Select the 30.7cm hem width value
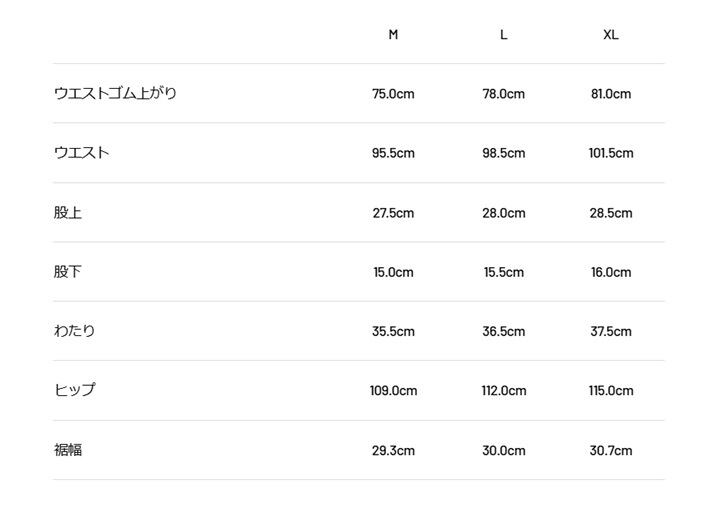 611,451
